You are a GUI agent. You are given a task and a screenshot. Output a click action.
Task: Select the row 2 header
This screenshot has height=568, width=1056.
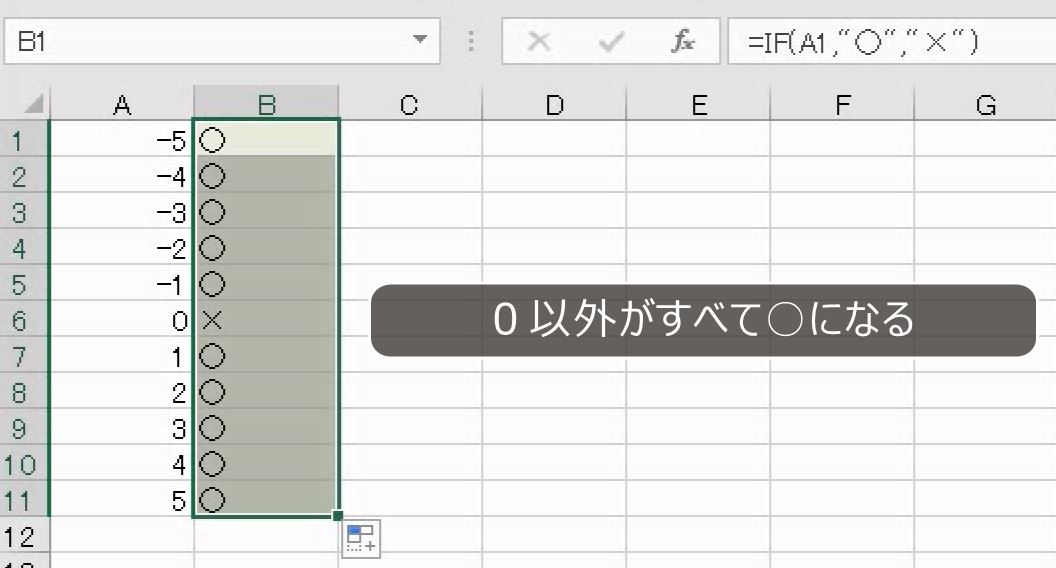coord(24,175)
